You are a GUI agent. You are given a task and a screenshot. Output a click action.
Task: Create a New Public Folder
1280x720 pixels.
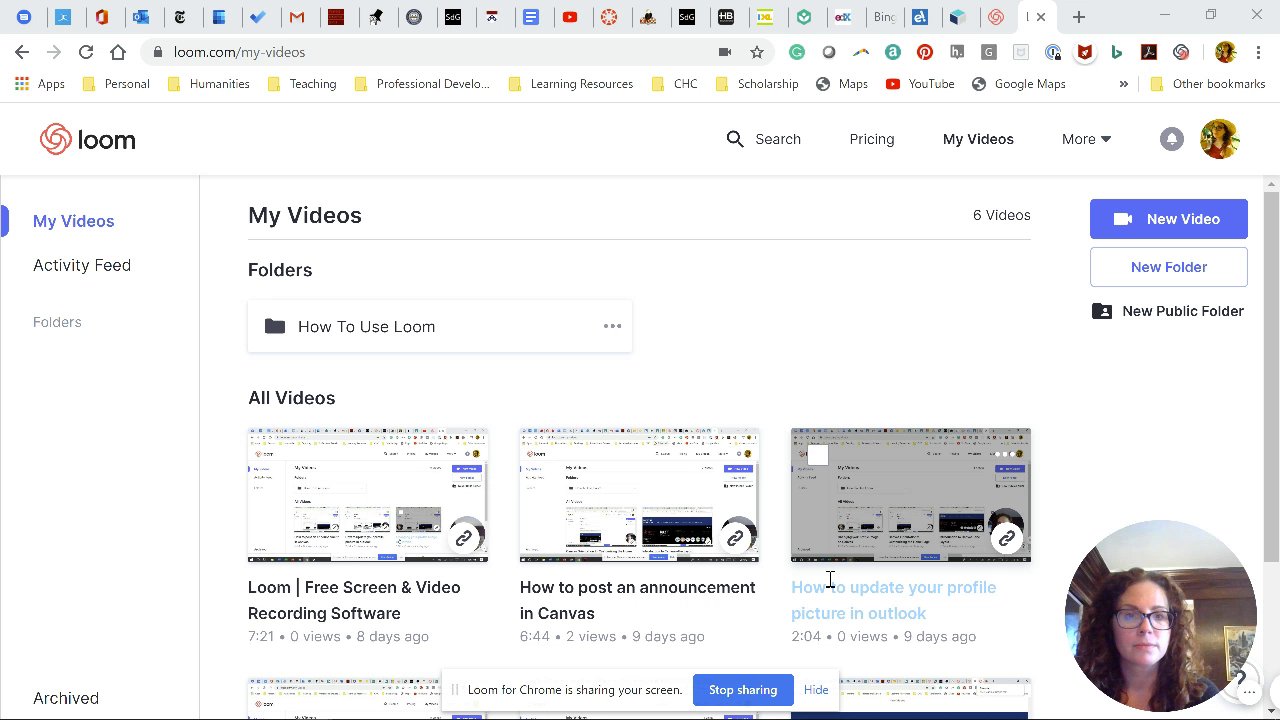click(x=1169, y=311)
